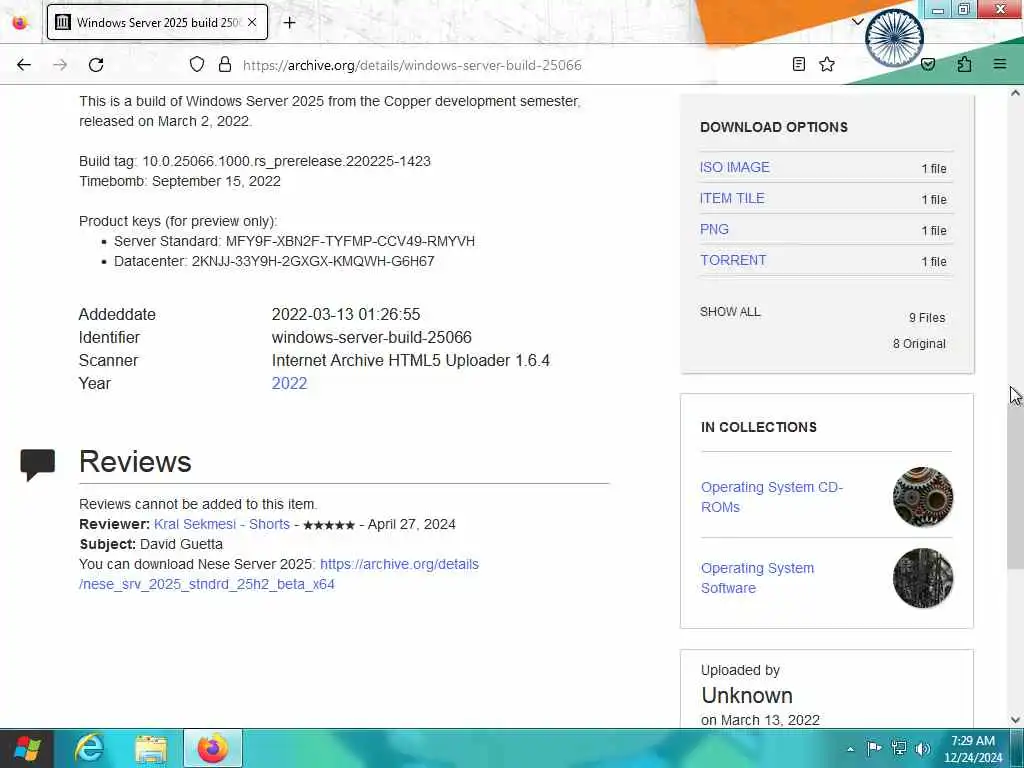Click the Operating System Software collection thumbnail
The width and height of the screenshot is (1024, 768).
click(923, 578)
